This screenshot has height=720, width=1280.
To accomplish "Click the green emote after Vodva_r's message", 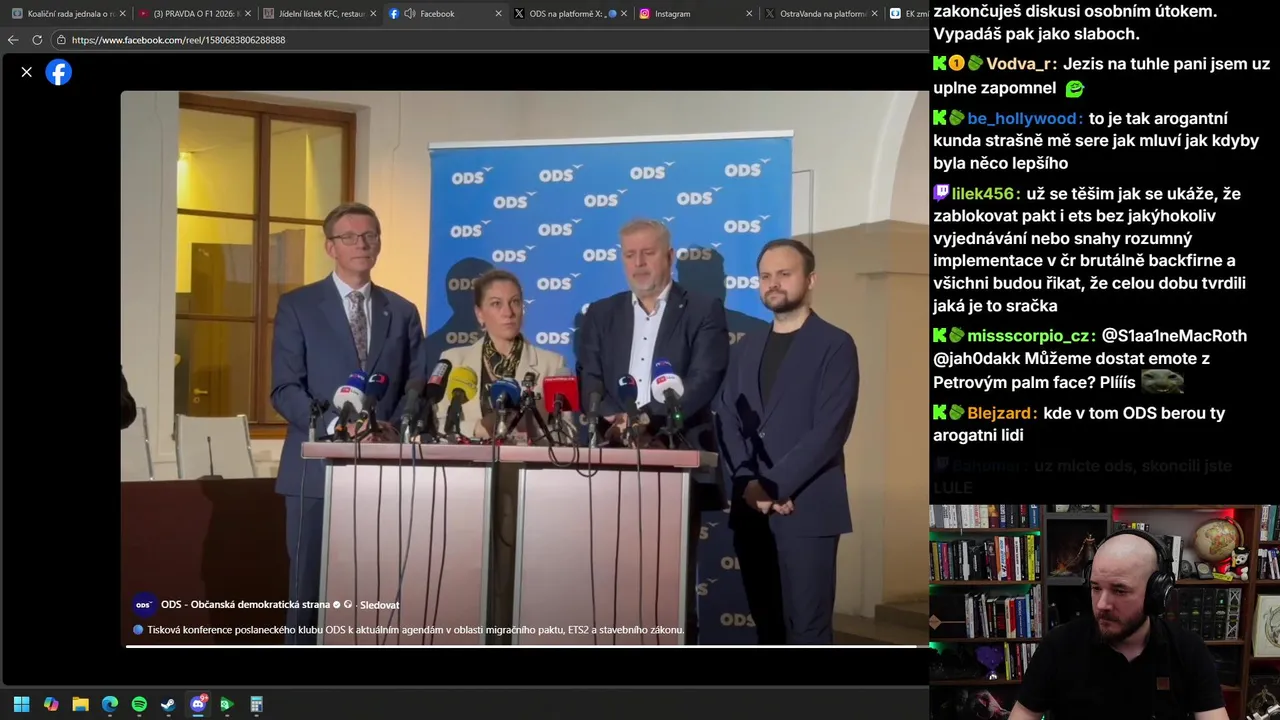I will (1075, 89).
